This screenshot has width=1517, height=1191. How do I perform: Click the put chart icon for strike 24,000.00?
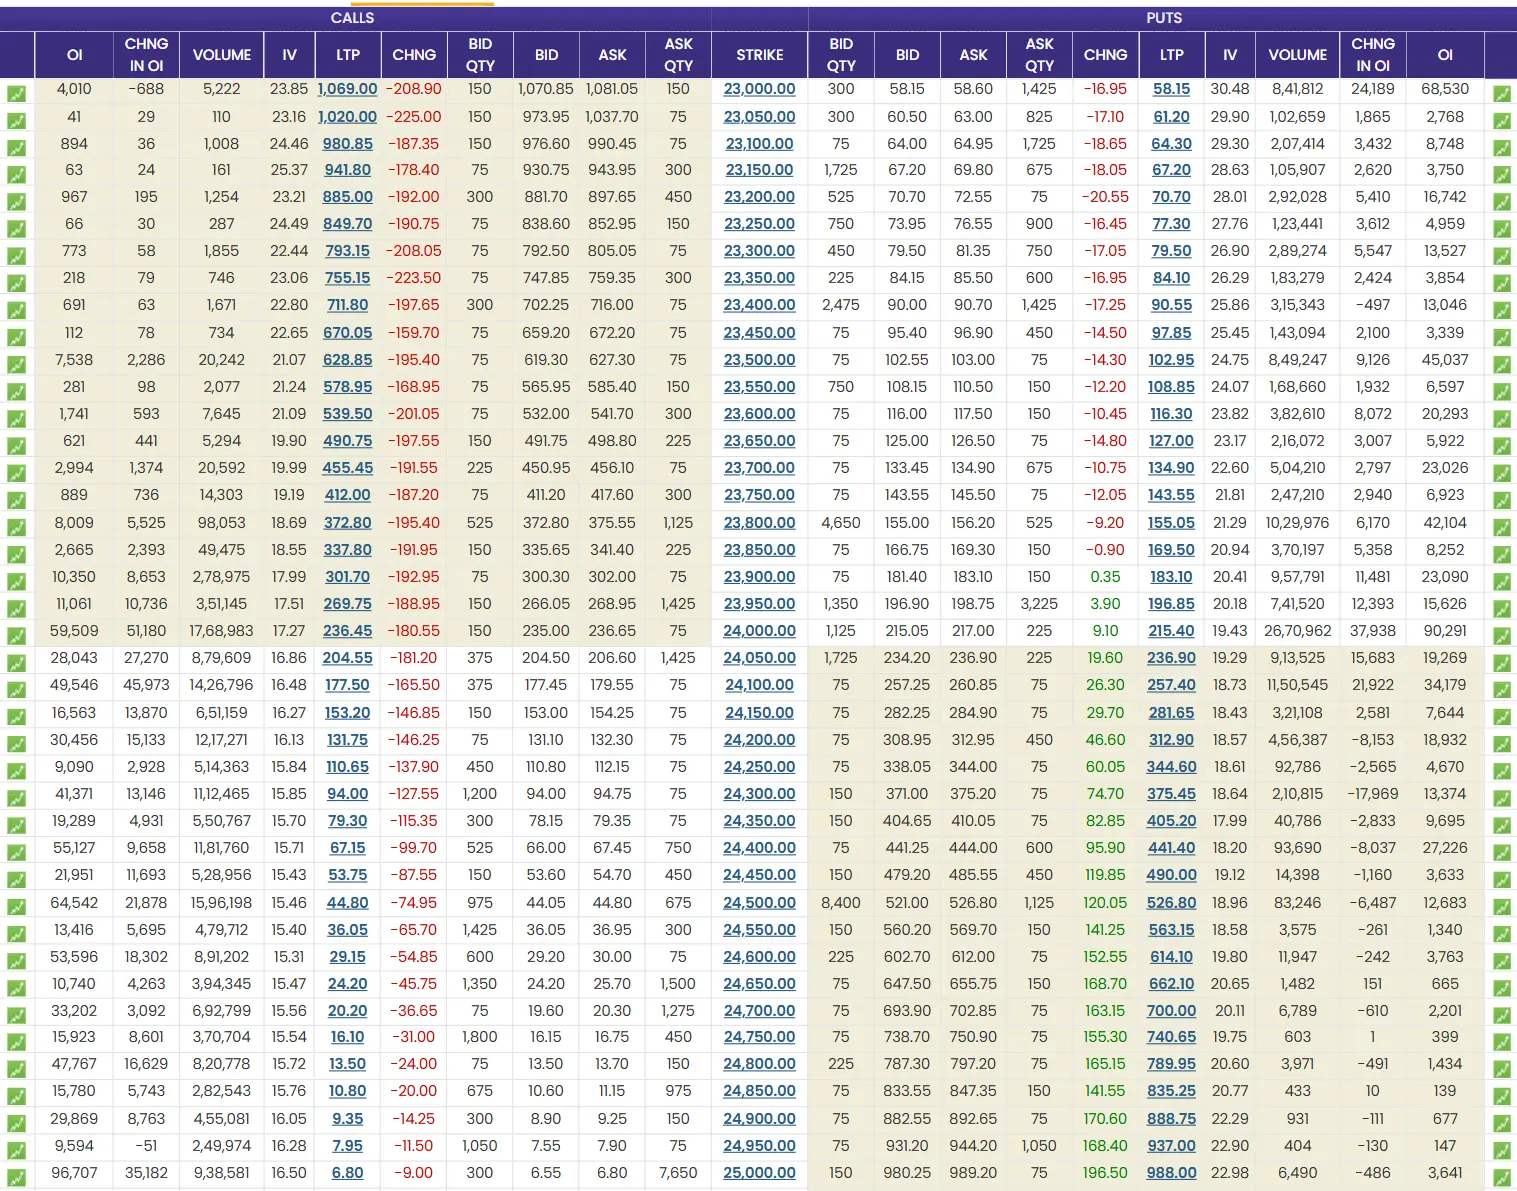tap(1501, 636)
